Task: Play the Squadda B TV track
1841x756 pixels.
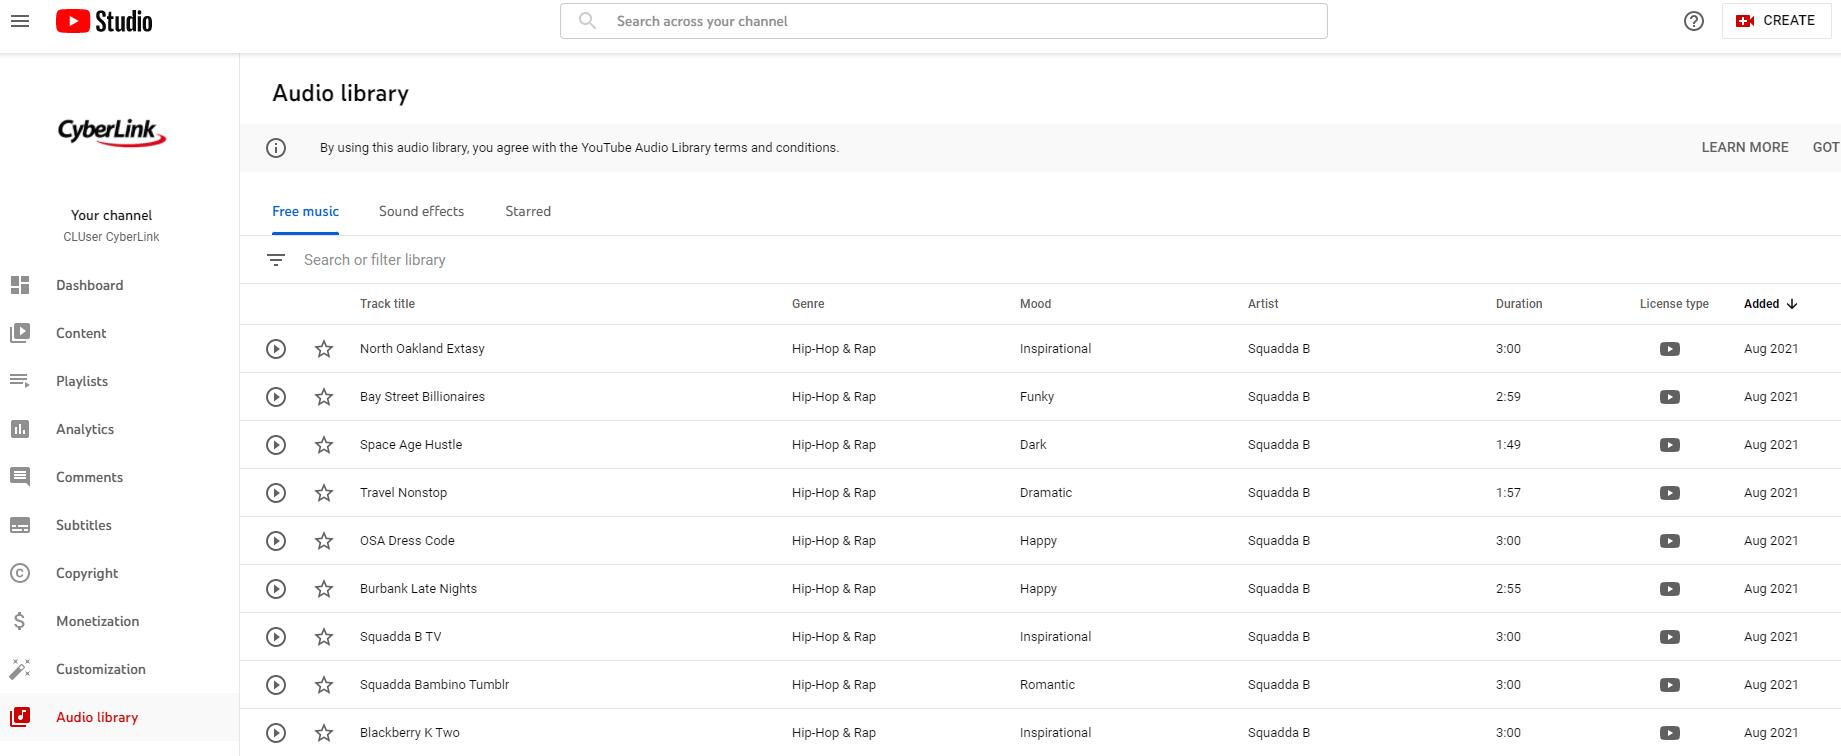Action: 276,637
